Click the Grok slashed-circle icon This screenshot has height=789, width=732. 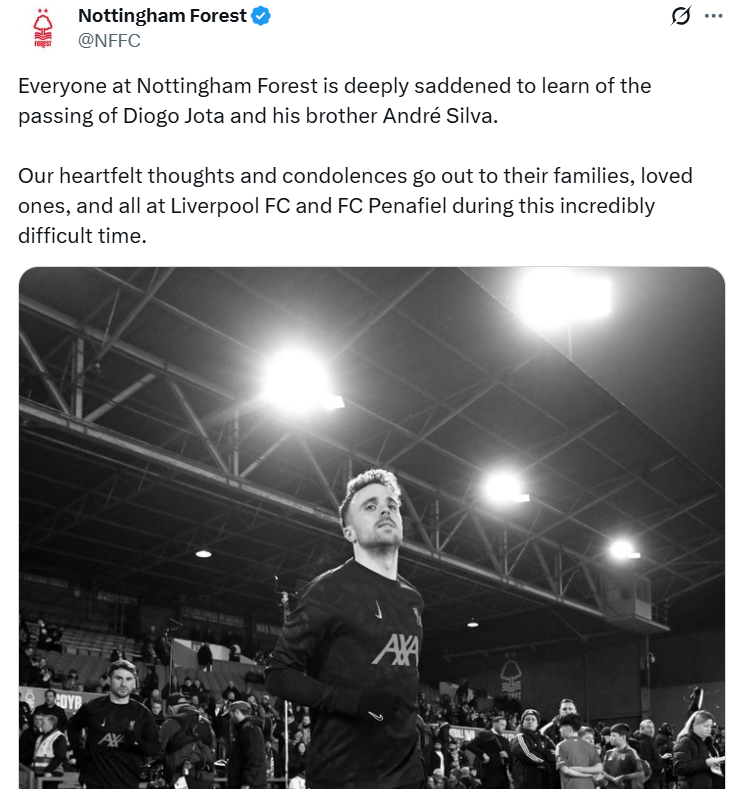681,16
